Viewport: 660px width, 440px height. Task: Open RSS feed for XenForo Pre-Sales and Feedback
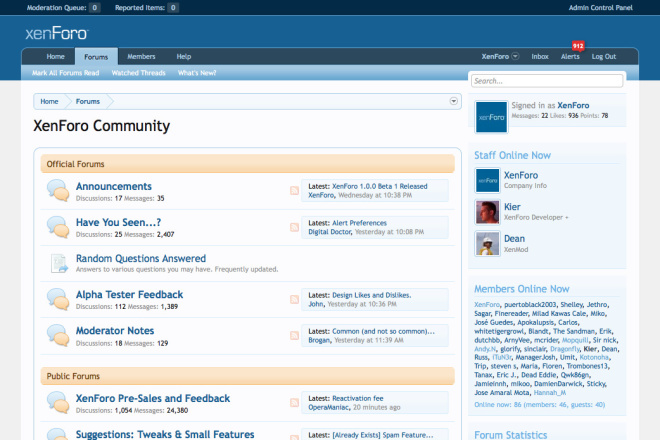295,403
